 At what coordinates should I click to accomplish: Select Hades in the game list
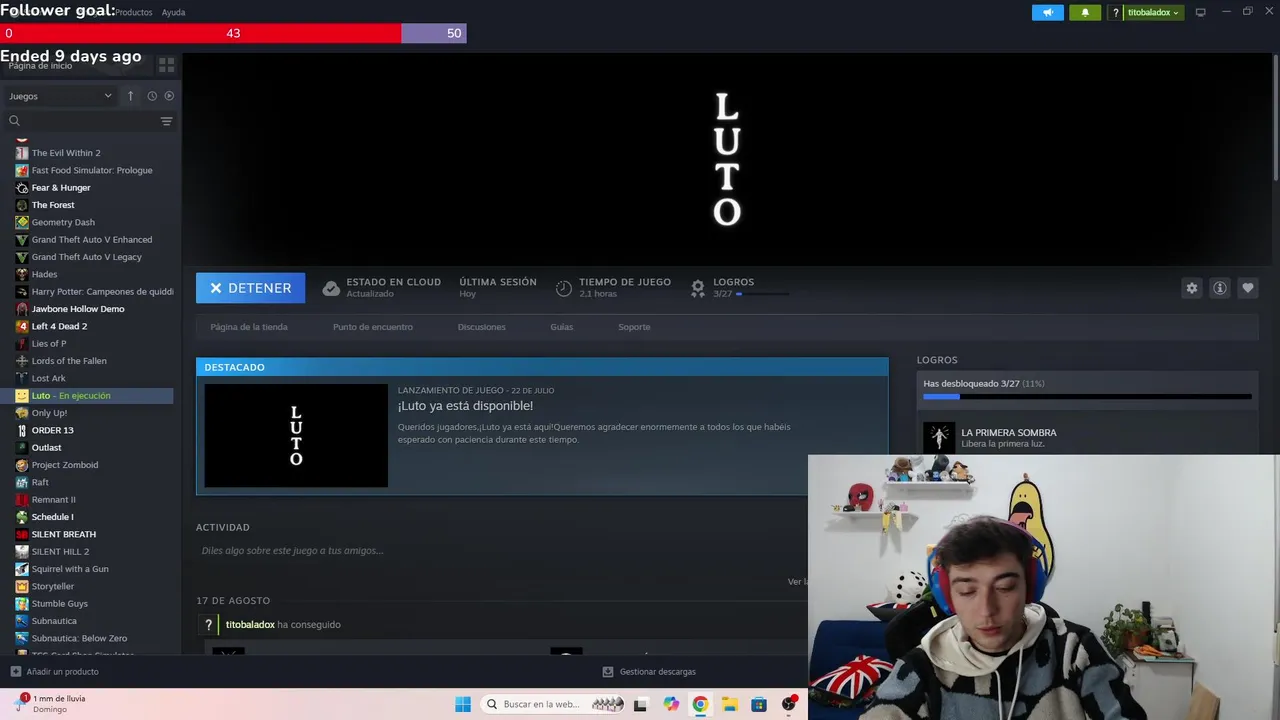(44, 274)
